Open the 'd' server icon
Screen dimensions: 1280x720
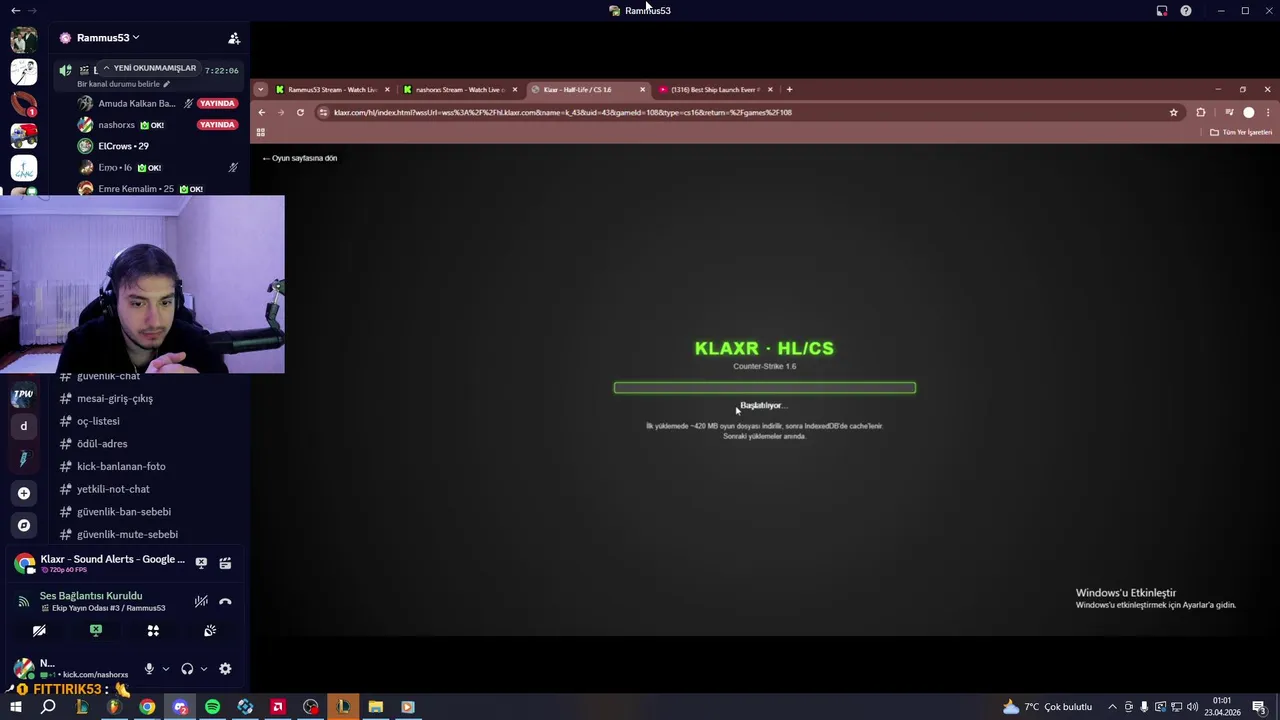coord(24,426)
